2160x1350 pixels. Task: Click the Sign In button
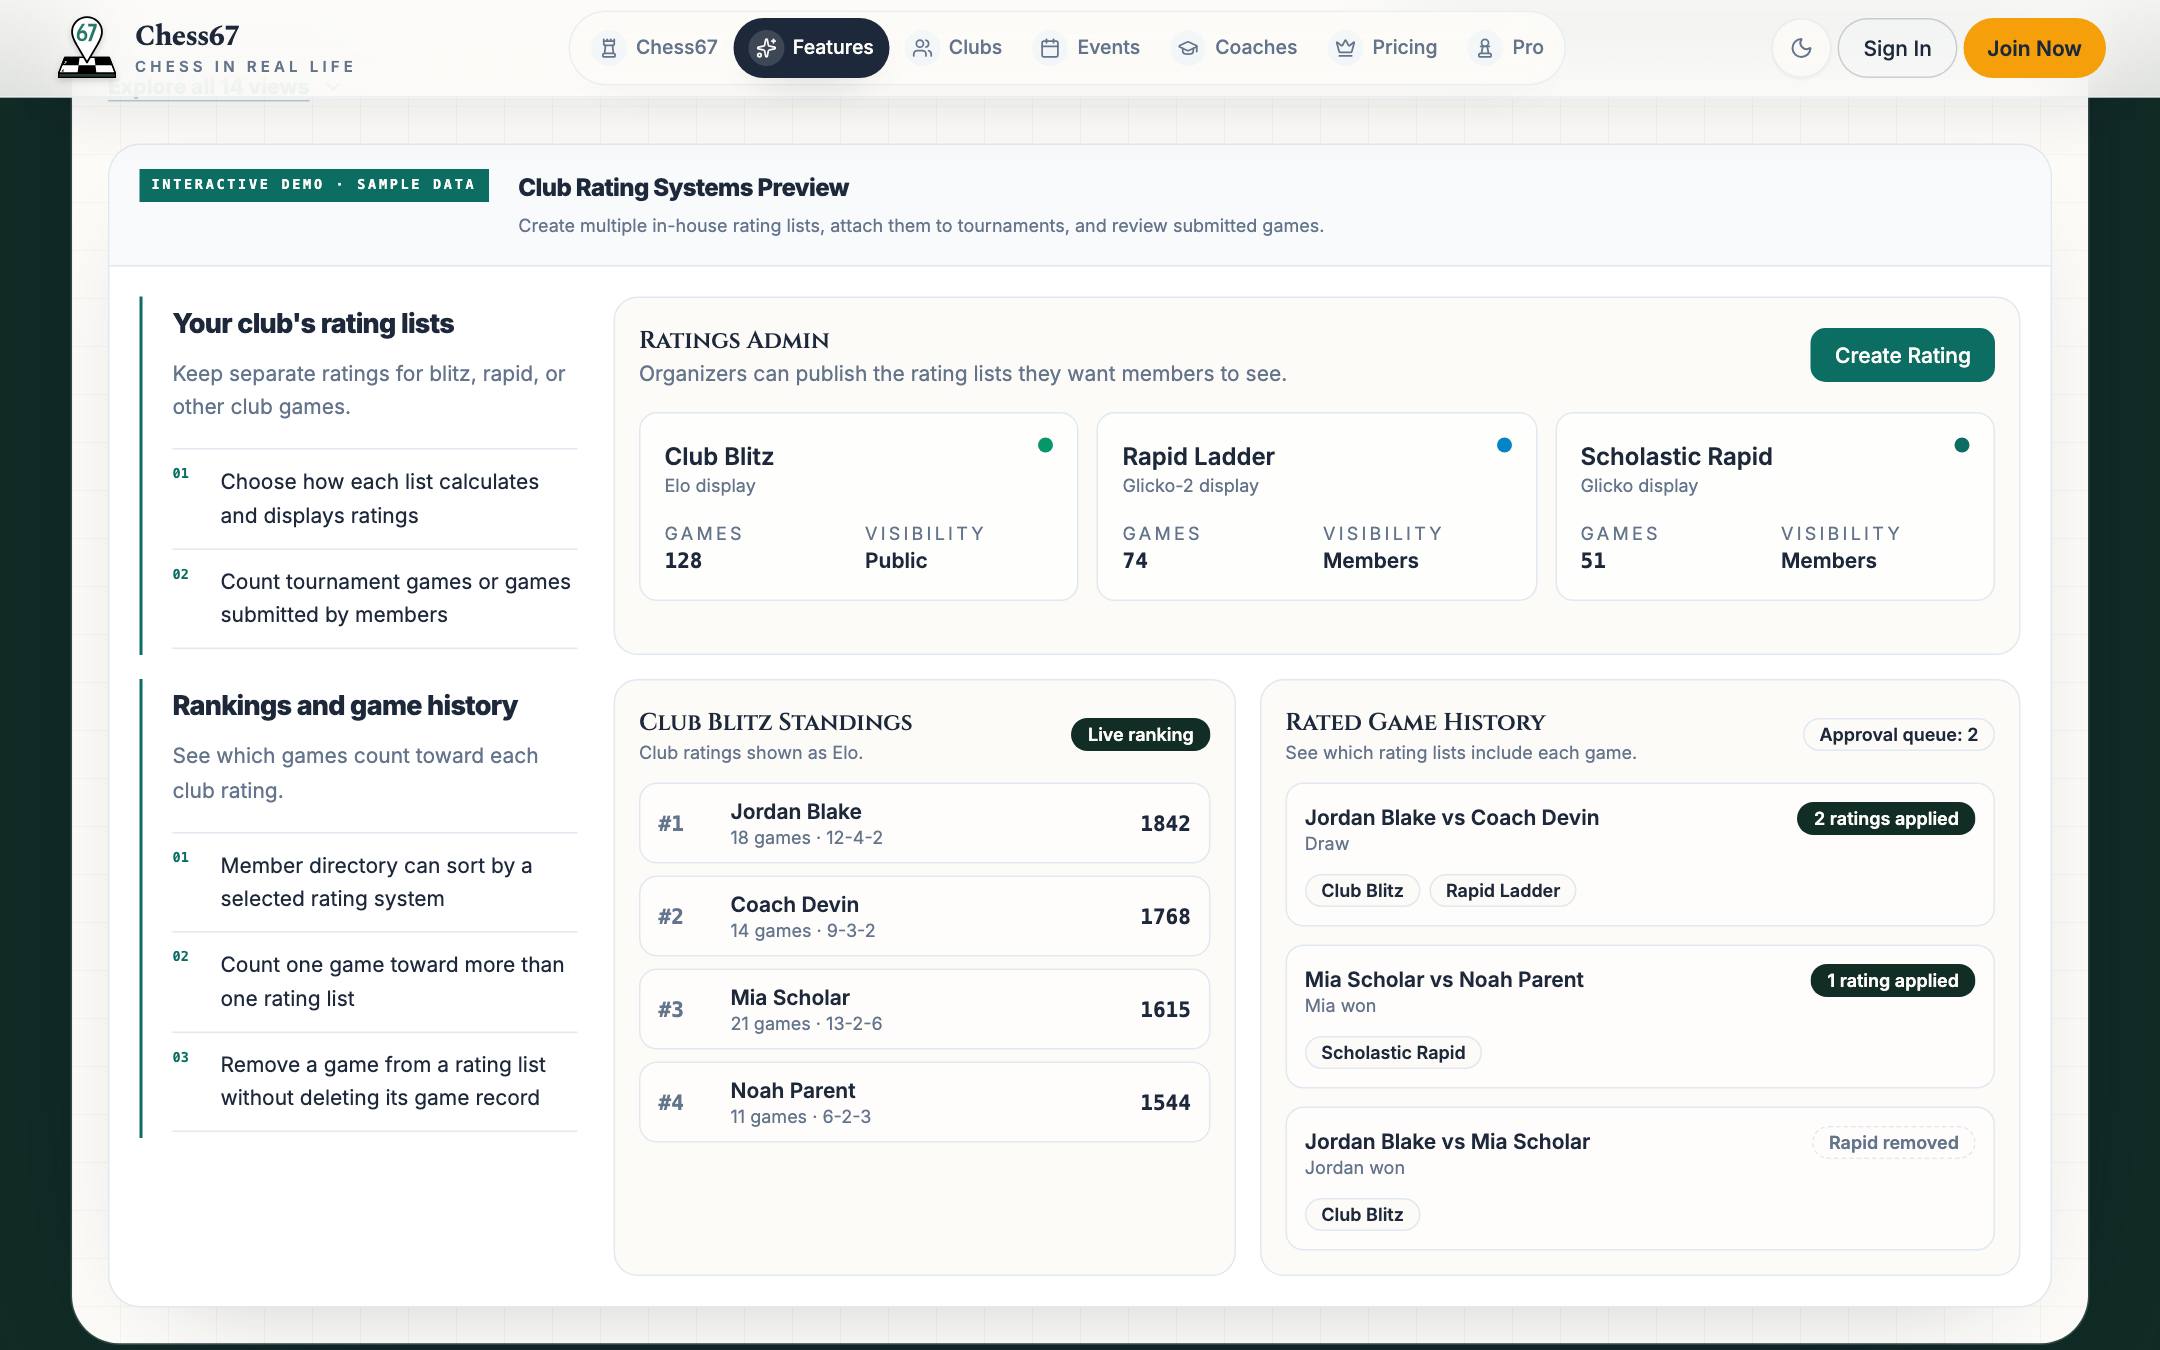pos(1897,48)
